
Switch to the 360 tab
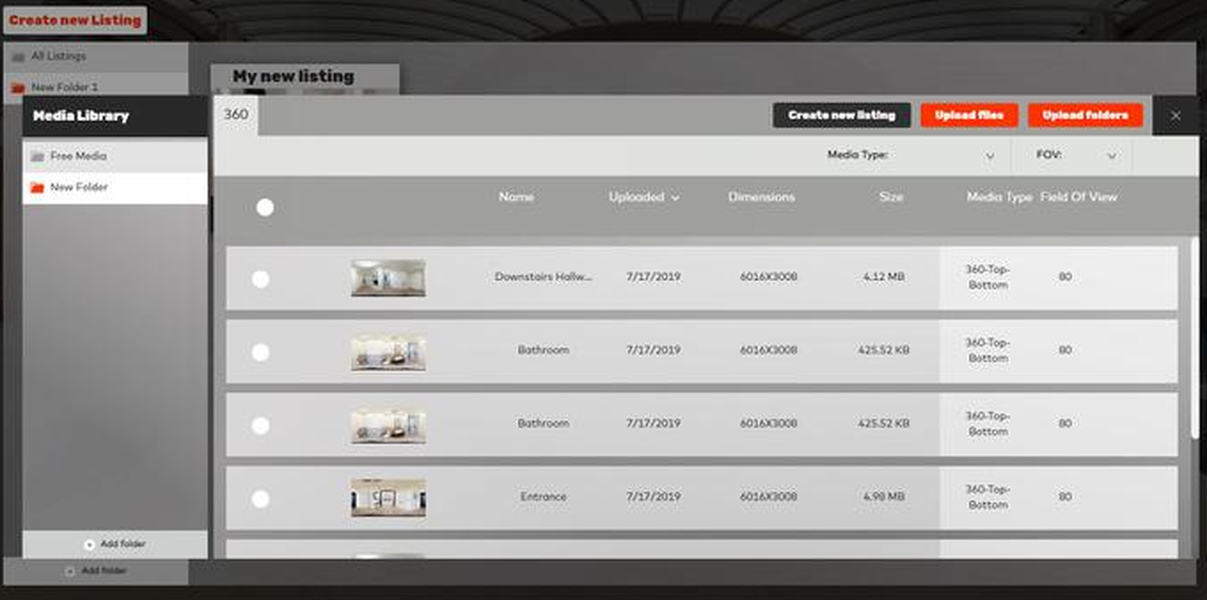click(236, 115)
